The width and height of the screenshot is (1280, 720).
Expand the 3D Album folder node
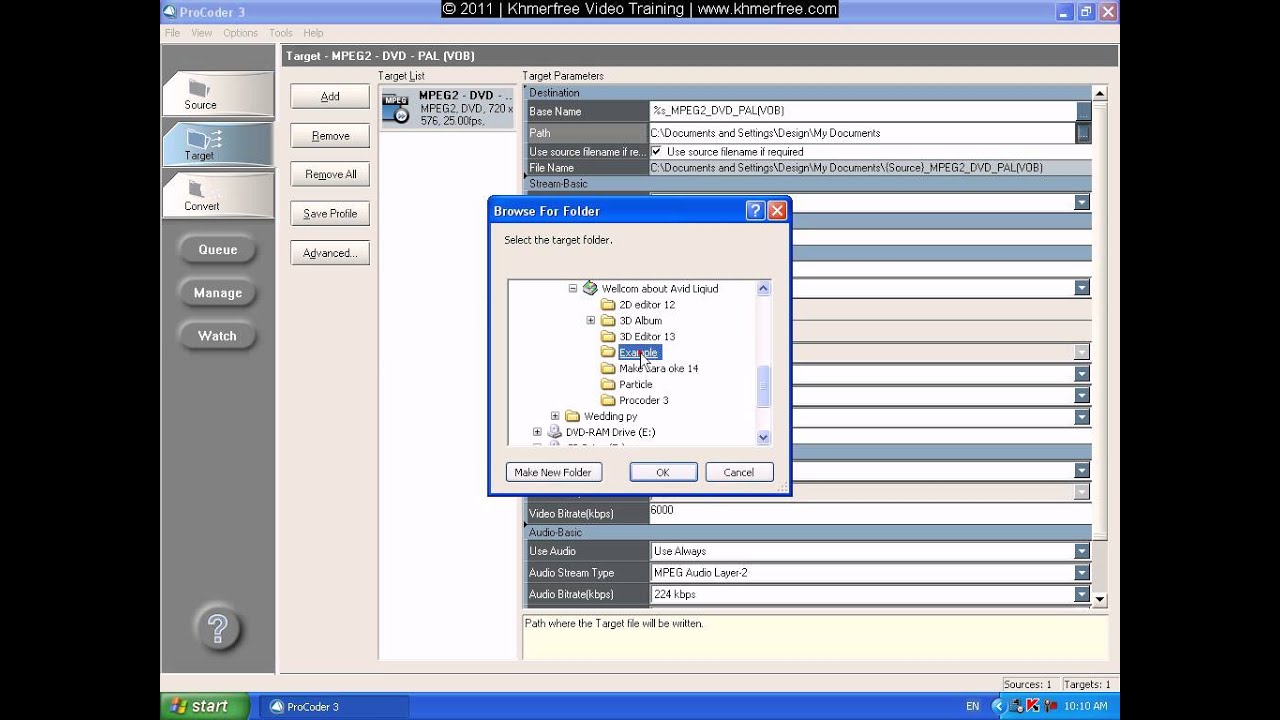[x=591, y=320]
